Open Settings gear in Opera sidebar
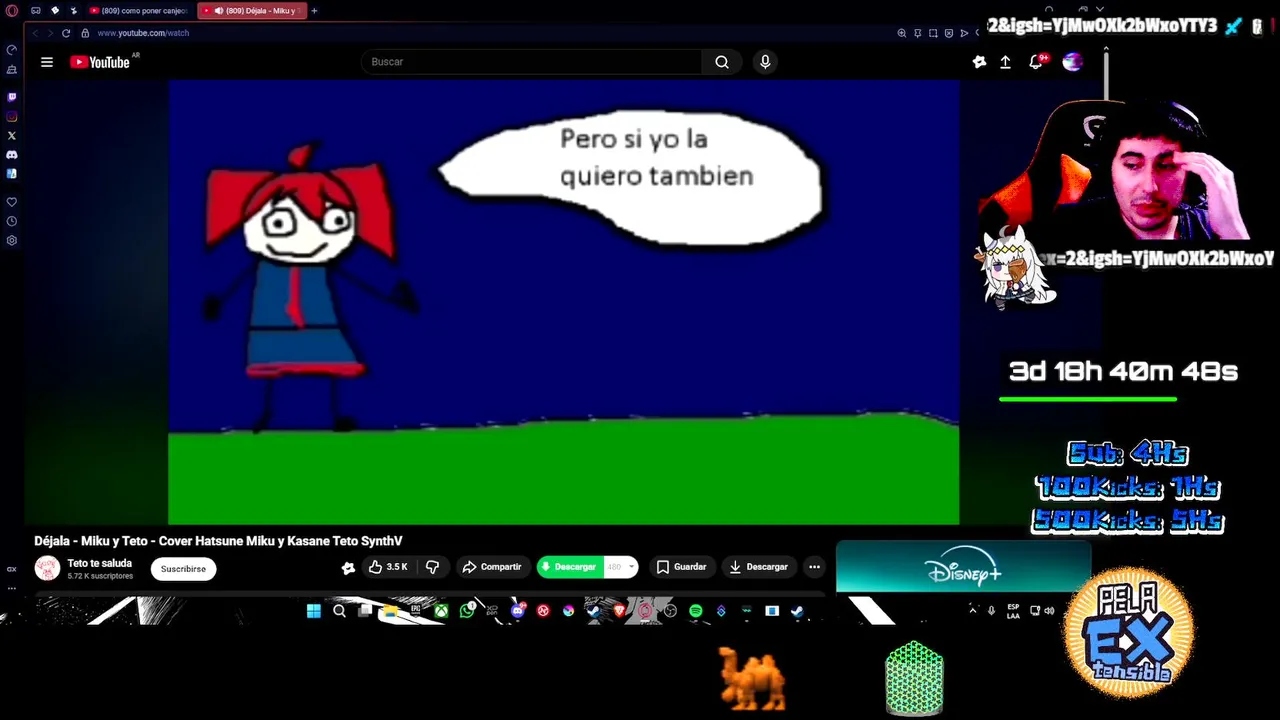This screenshot has width=1280, height=720. tap(12, 240)
